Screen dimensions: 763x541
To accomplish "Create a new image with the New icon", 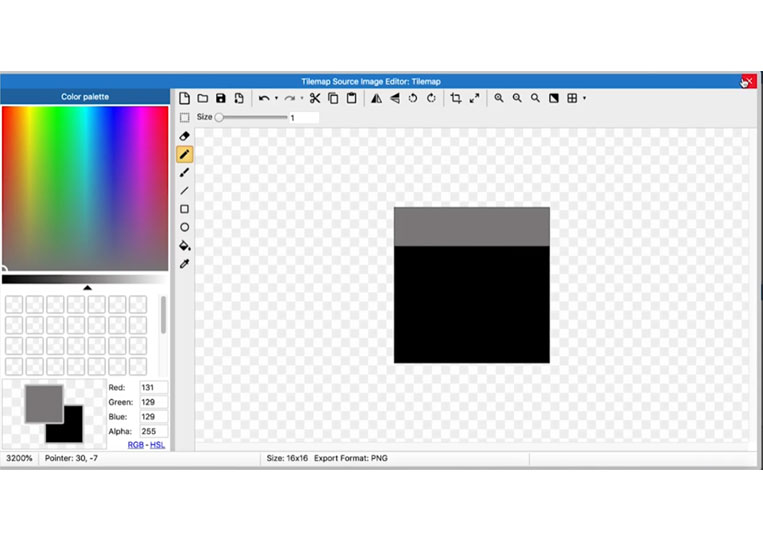I will coord(184,98).
